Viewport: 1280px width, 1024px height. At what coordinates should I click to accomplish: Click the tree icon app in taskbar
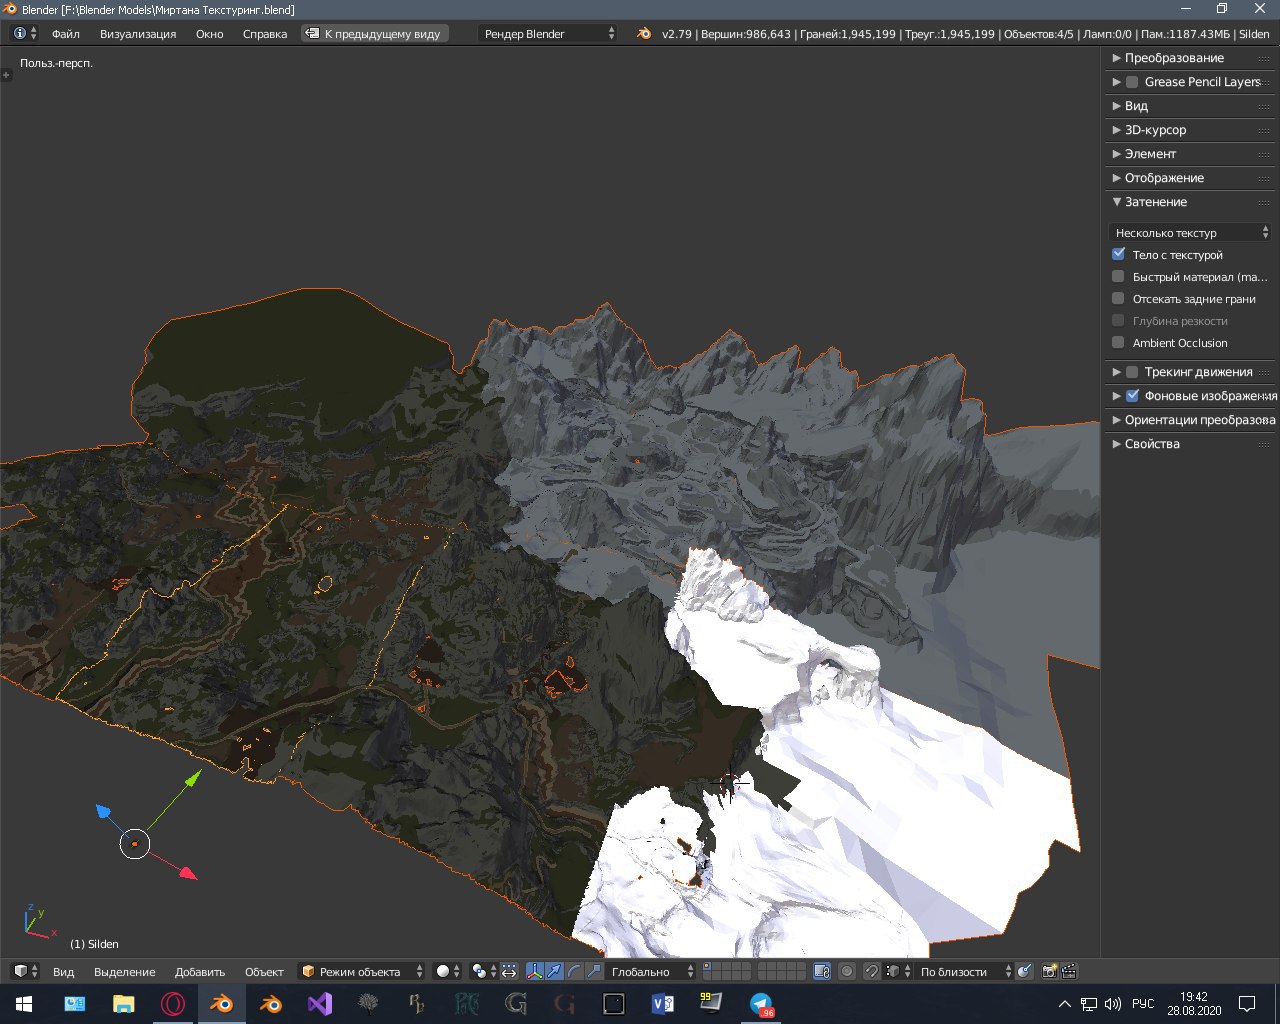(368, 1003)
